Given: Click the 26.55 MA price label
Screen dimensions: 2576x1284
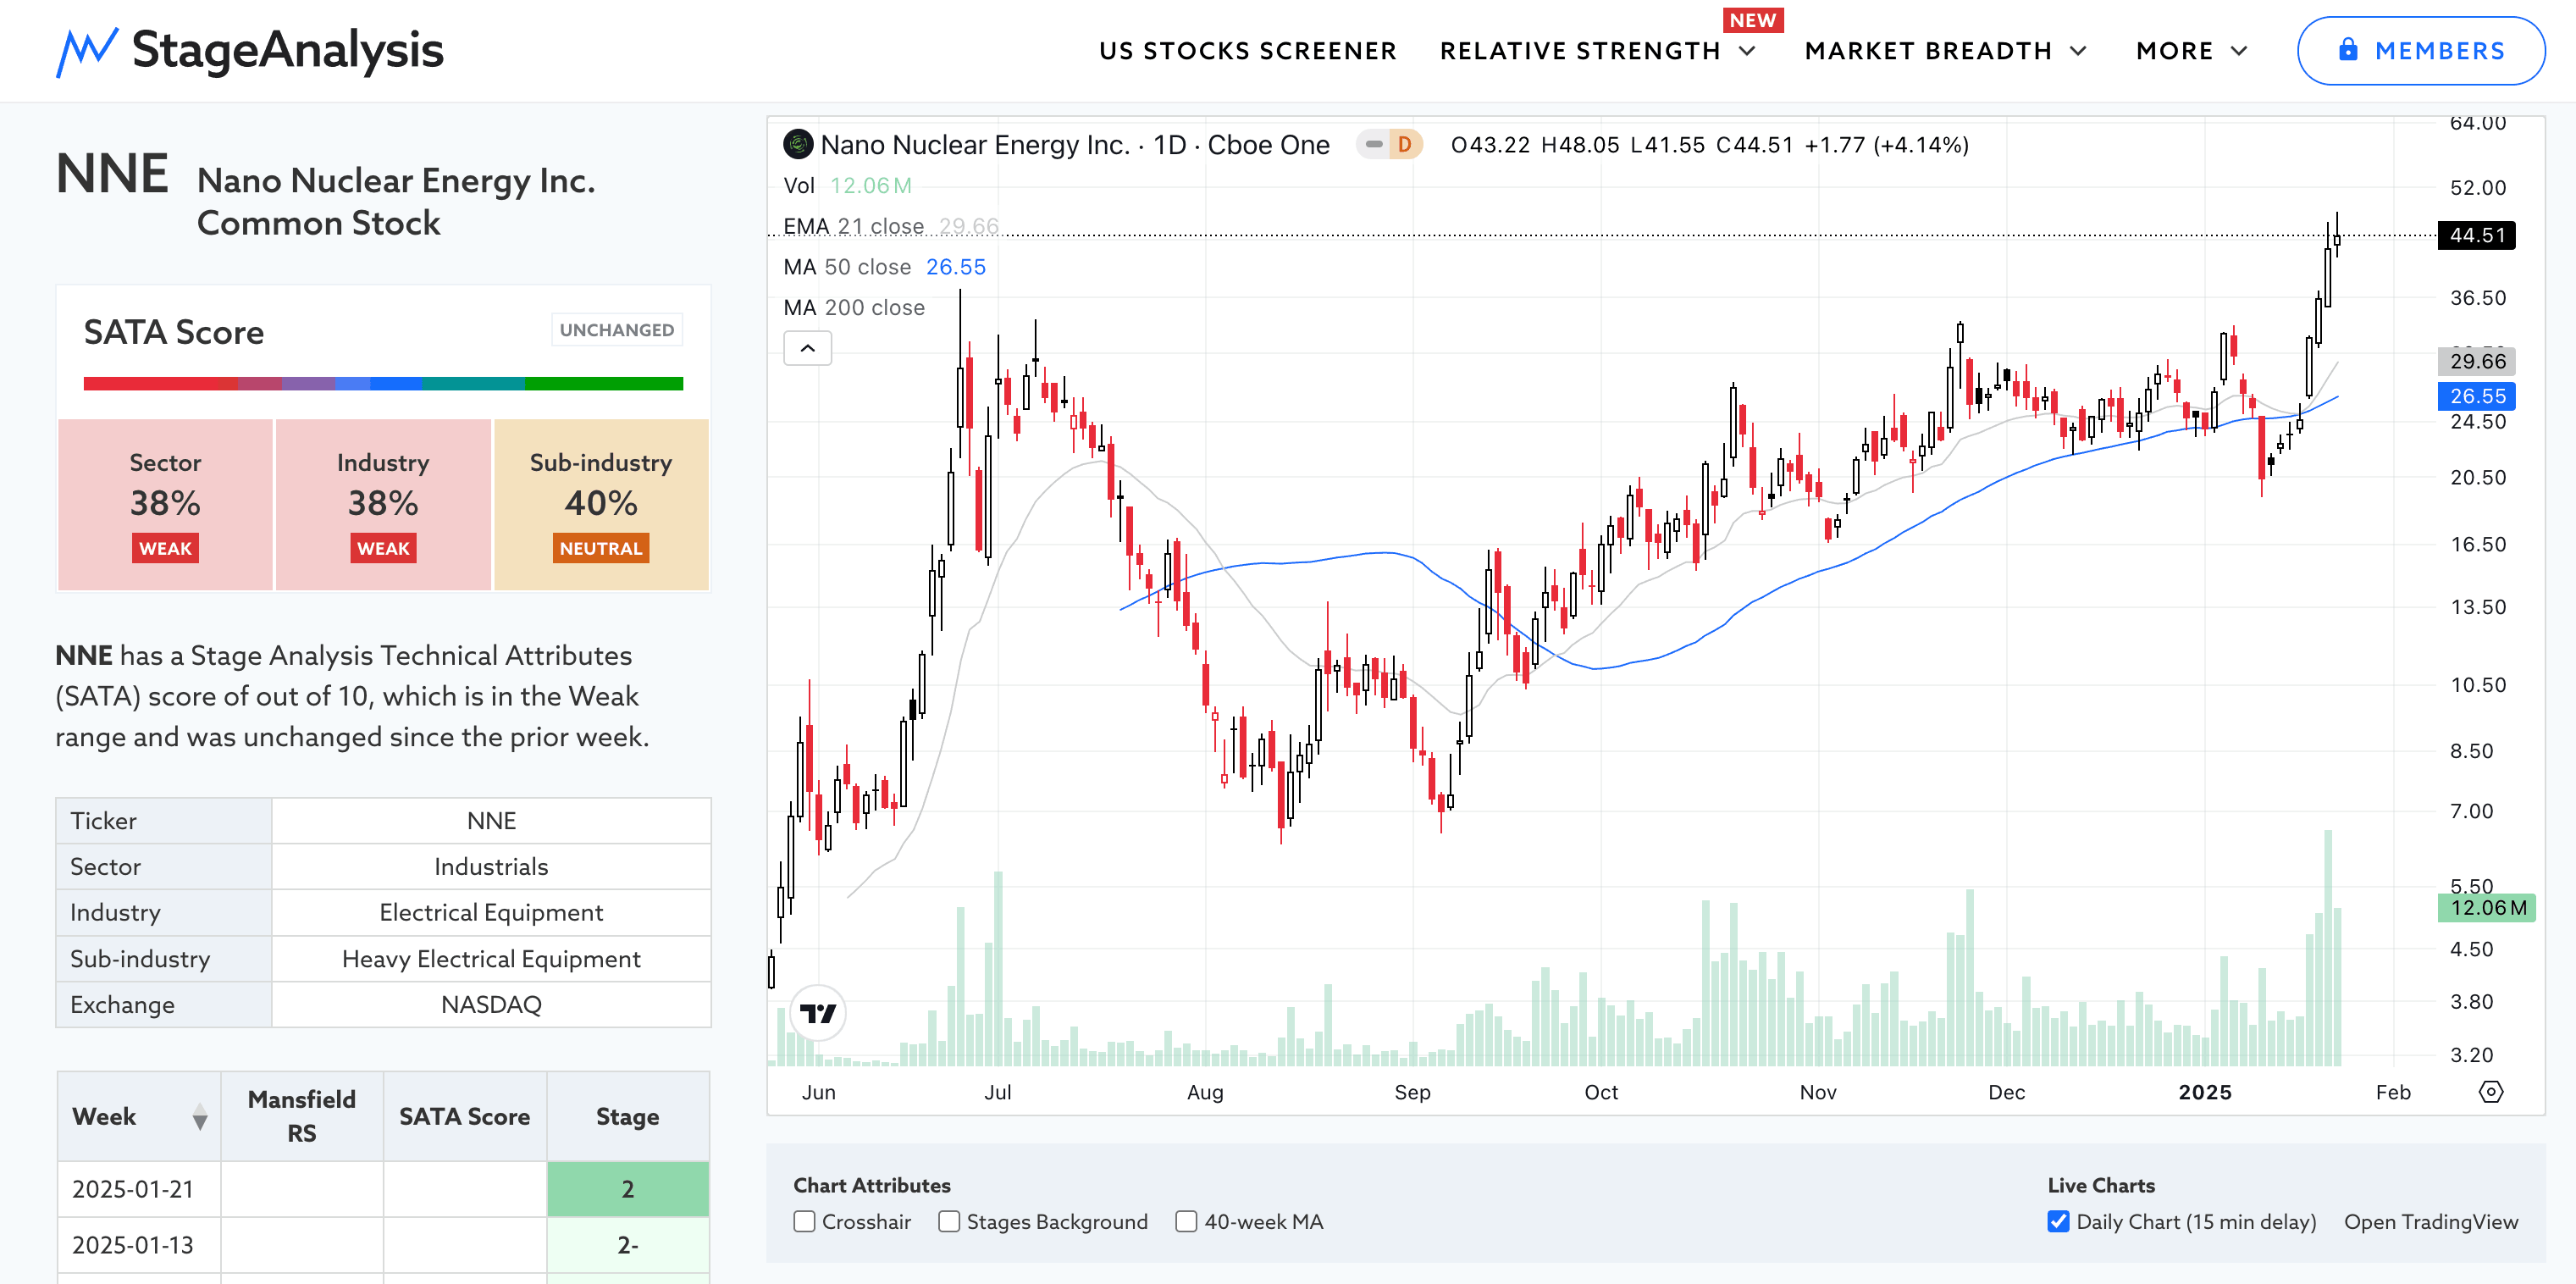Looking at the screenshot, I should 2477,396.
